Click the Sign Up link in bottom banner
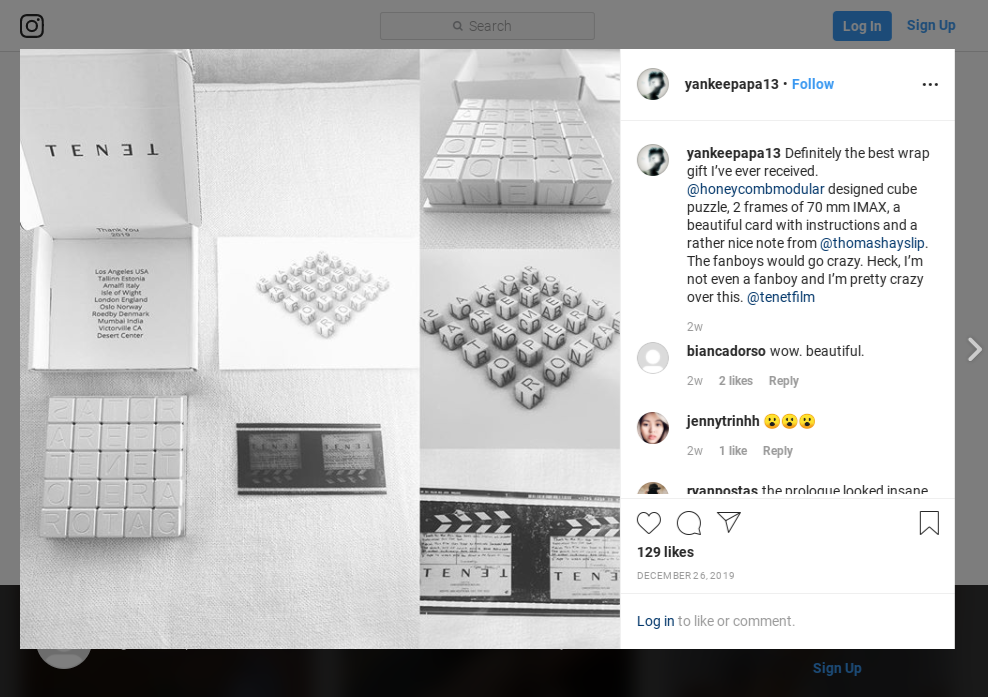Viewport: 988px width, 697px height. (837, 668)
